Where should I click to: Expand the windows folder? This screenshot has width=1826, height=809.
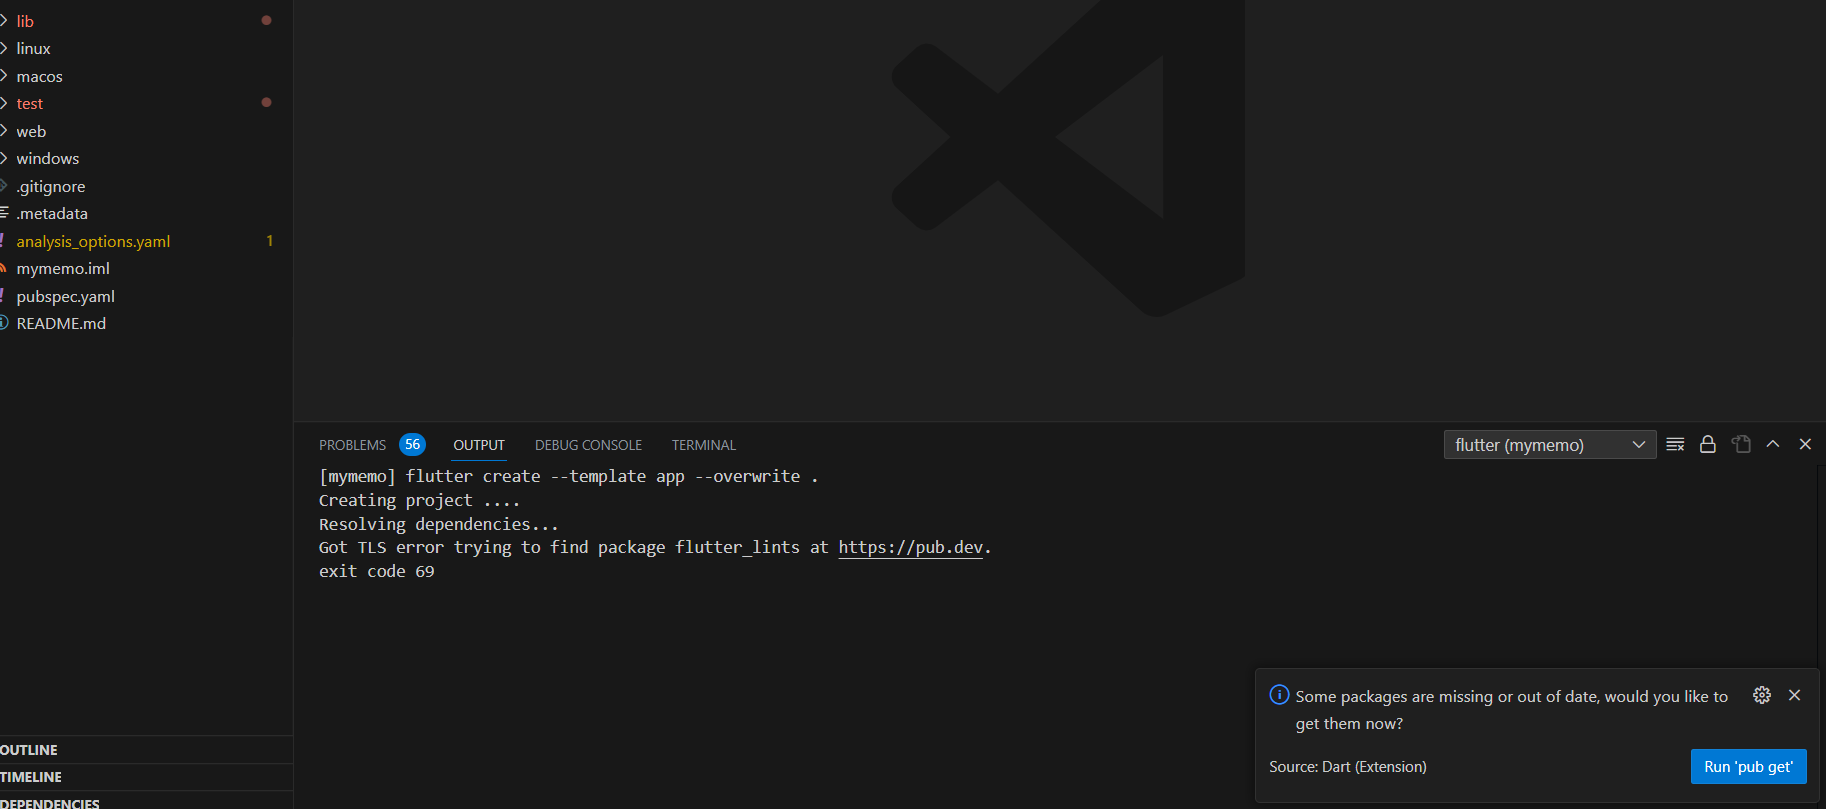[x=146, y=158]
